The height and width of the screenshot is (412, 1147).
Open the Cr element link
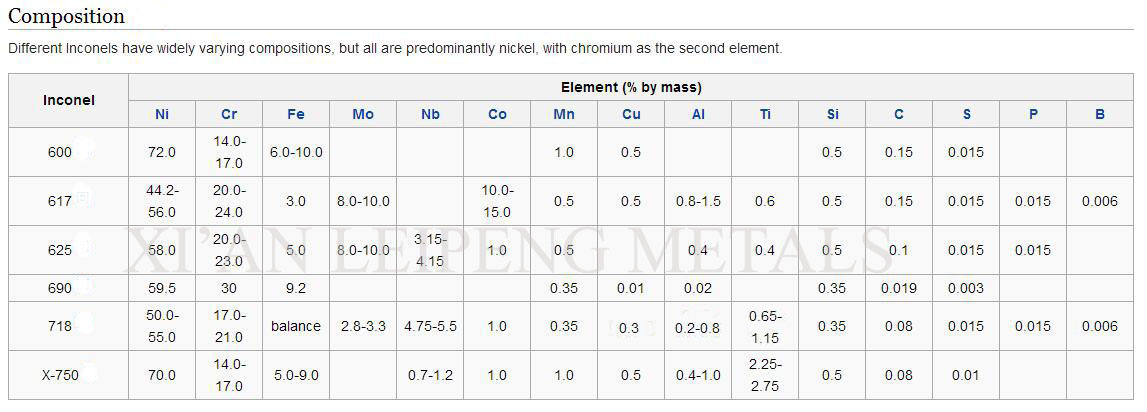pos(229,114)
